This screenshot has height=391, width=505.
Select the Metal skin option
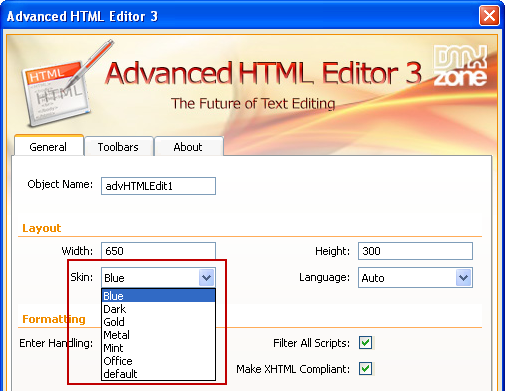tap(158, 335)
